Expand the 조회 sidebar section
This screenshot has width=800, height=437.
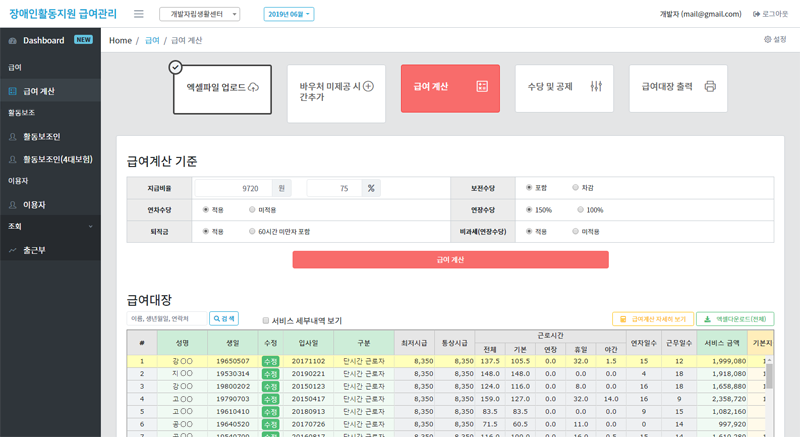(89, 227)
